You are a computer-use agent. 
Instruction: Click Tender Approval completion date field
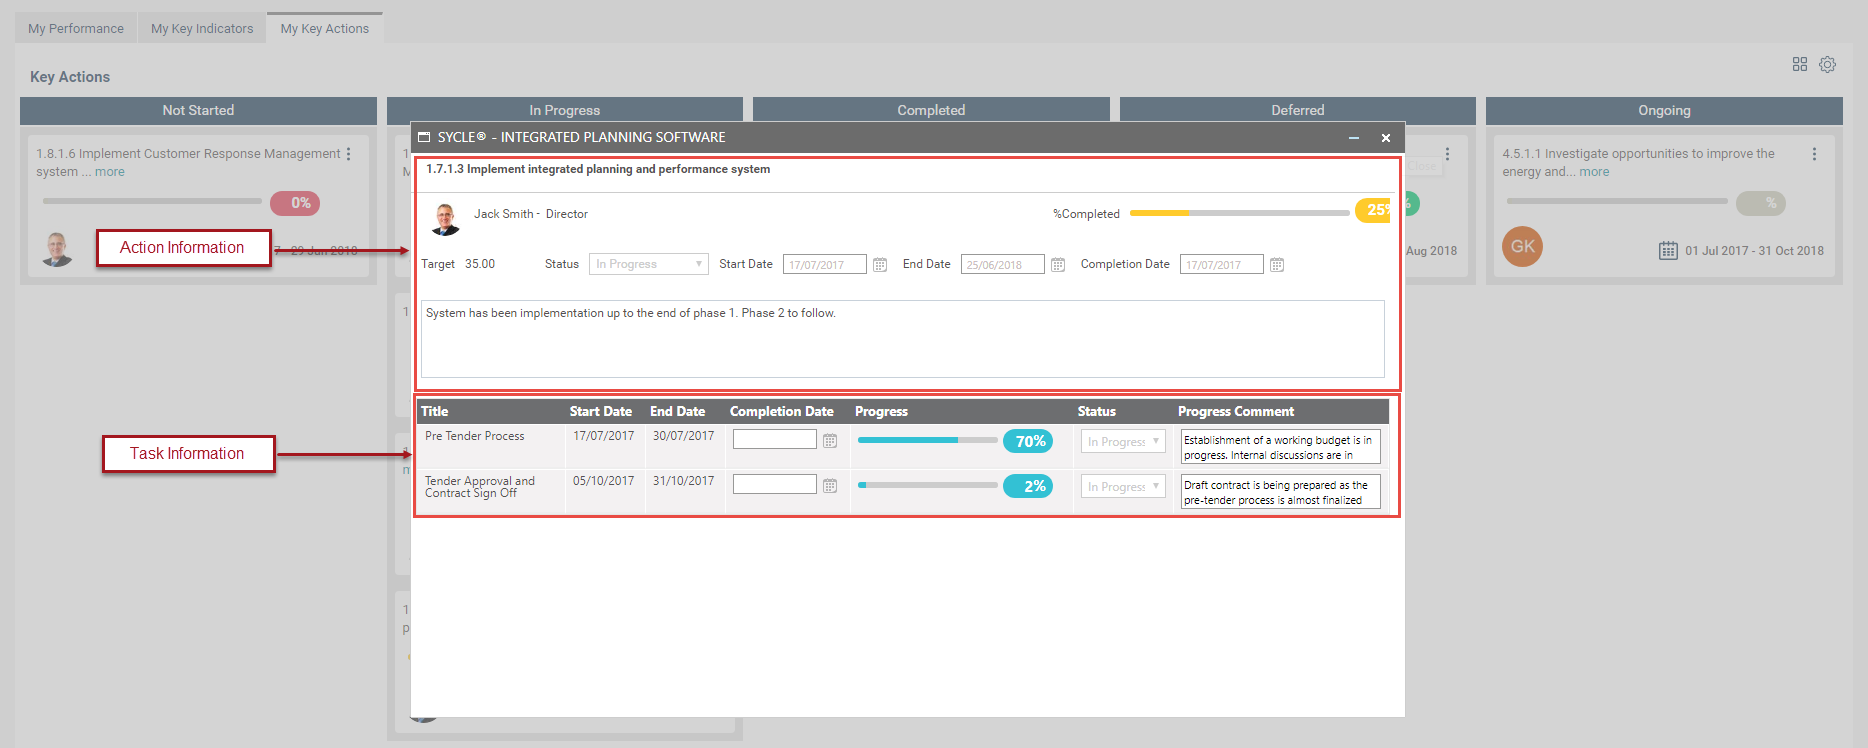coord(775,484)
